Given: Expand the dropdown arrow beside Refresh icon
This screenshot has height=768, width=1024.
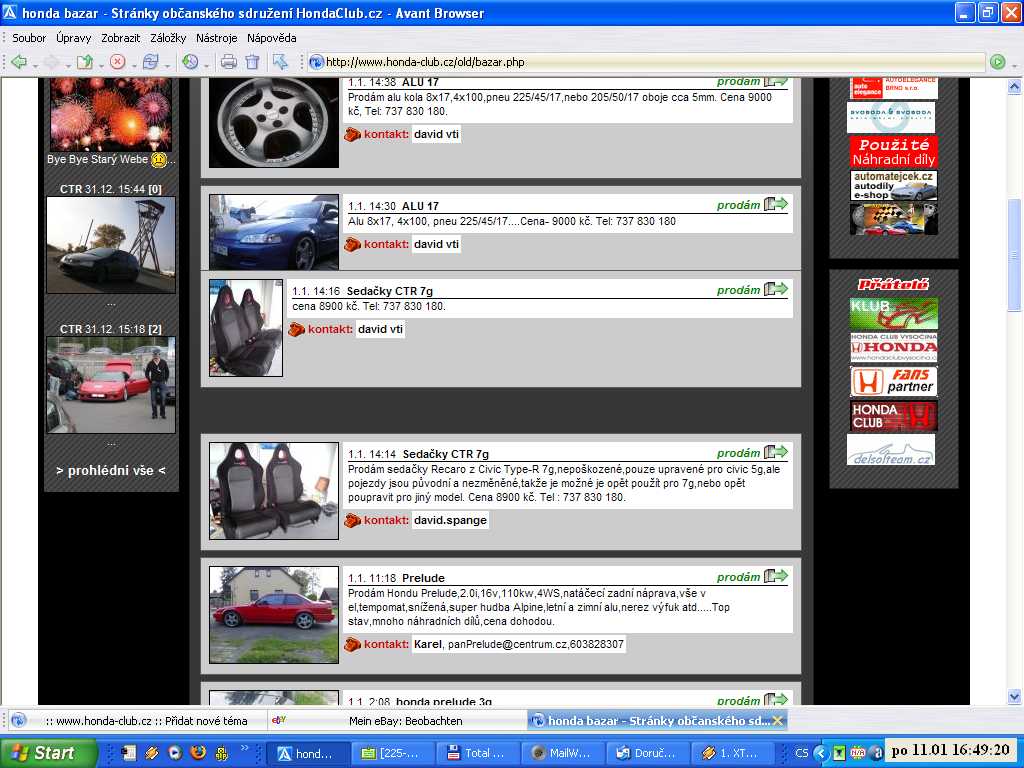Looking at the screenshot, I should click(166, 63).
